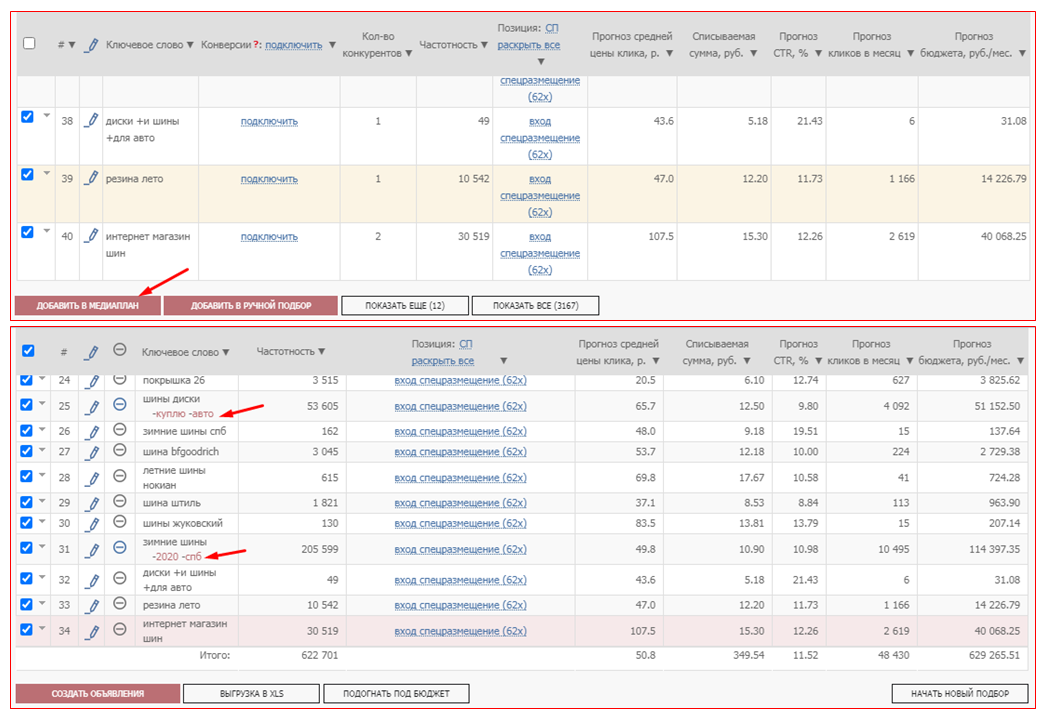
Task: Expand row menu arrow next to row 40 checkbox
Action: (x=45, y=231)
